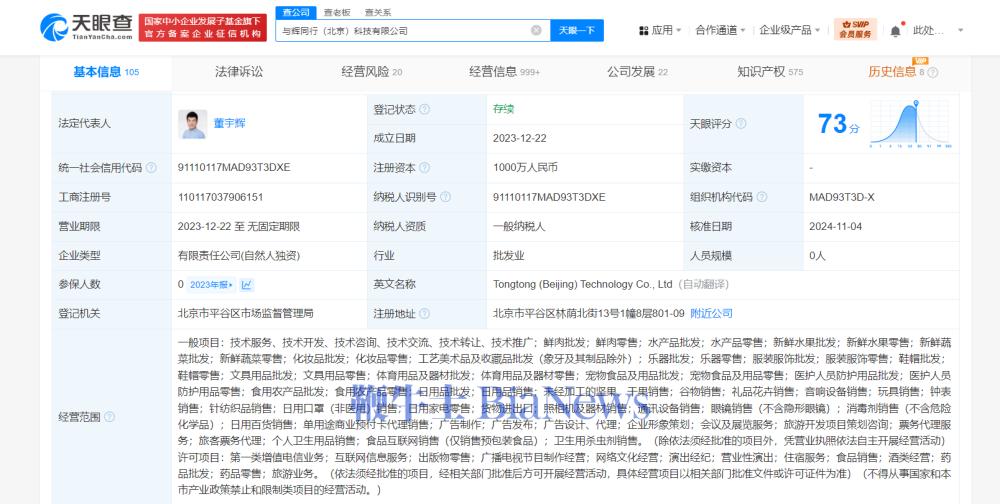Show help for 纳税人识别号 question icon
1000x504 pixels.
point(445,197)
